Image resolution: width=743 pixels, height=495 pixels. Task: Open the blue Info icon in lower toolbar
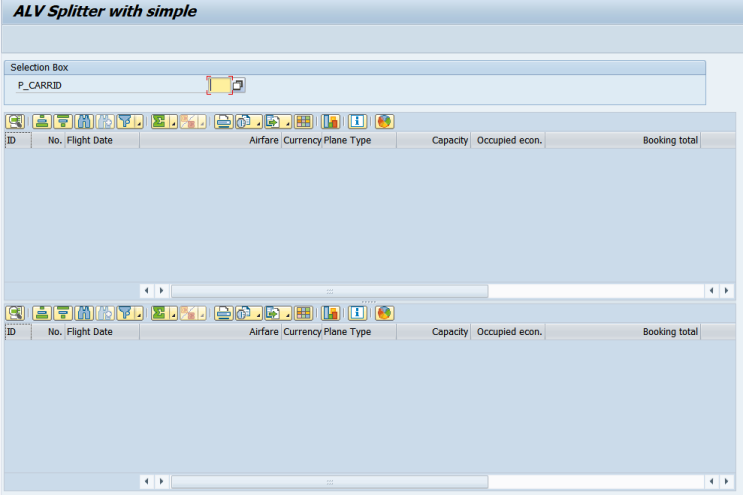click(357, 313)
